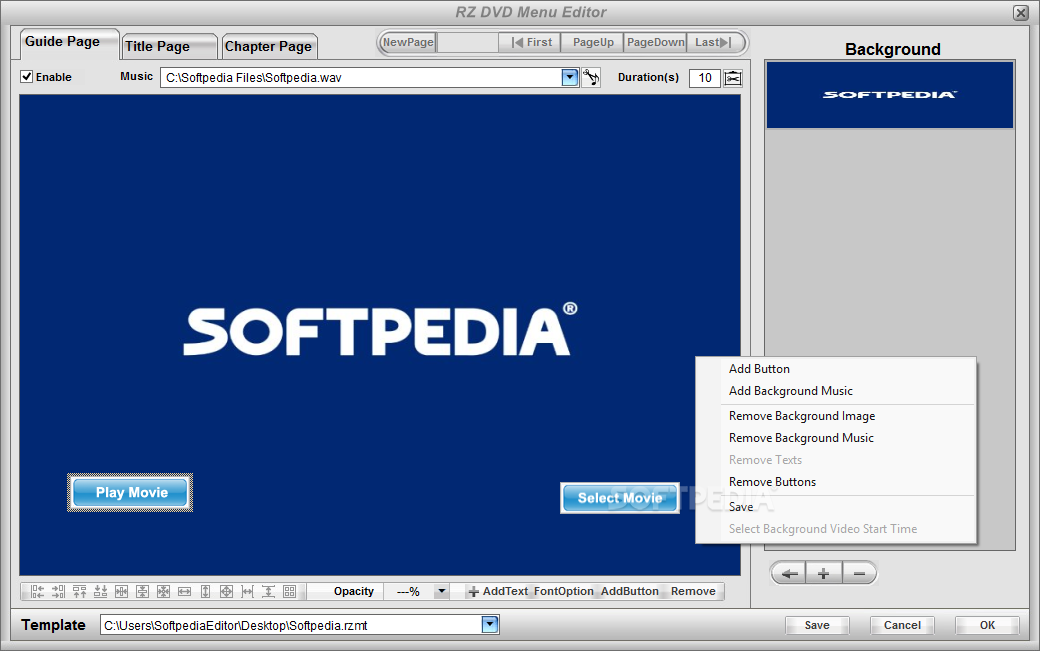Click the Music file path field
This screenshot has height=651, width=1040.
pos(361,78)
